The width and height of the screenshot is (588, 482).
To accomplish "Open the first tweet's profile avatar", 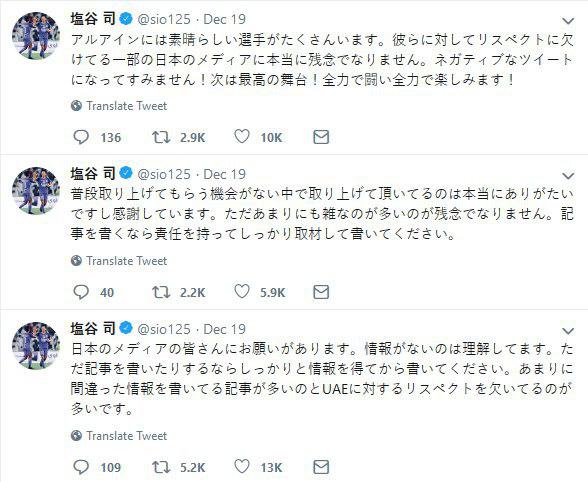I will coord(36,36).
